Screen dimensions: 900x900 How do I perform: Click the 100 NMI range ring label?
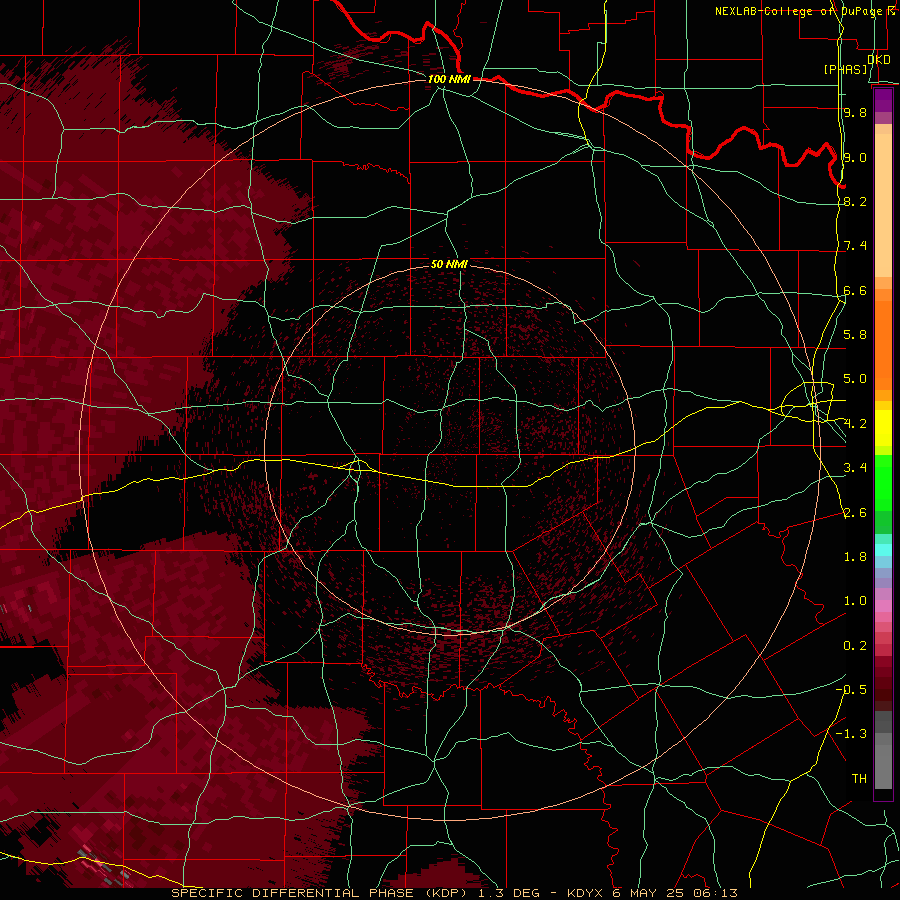click(x=449, y=79)
